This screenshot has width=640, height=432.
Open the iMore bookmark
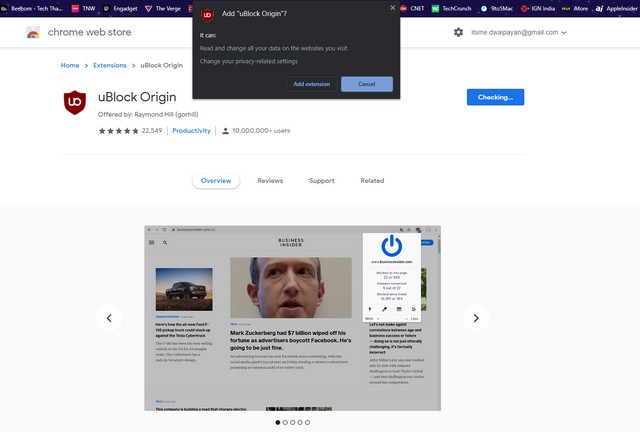point(575,8)
